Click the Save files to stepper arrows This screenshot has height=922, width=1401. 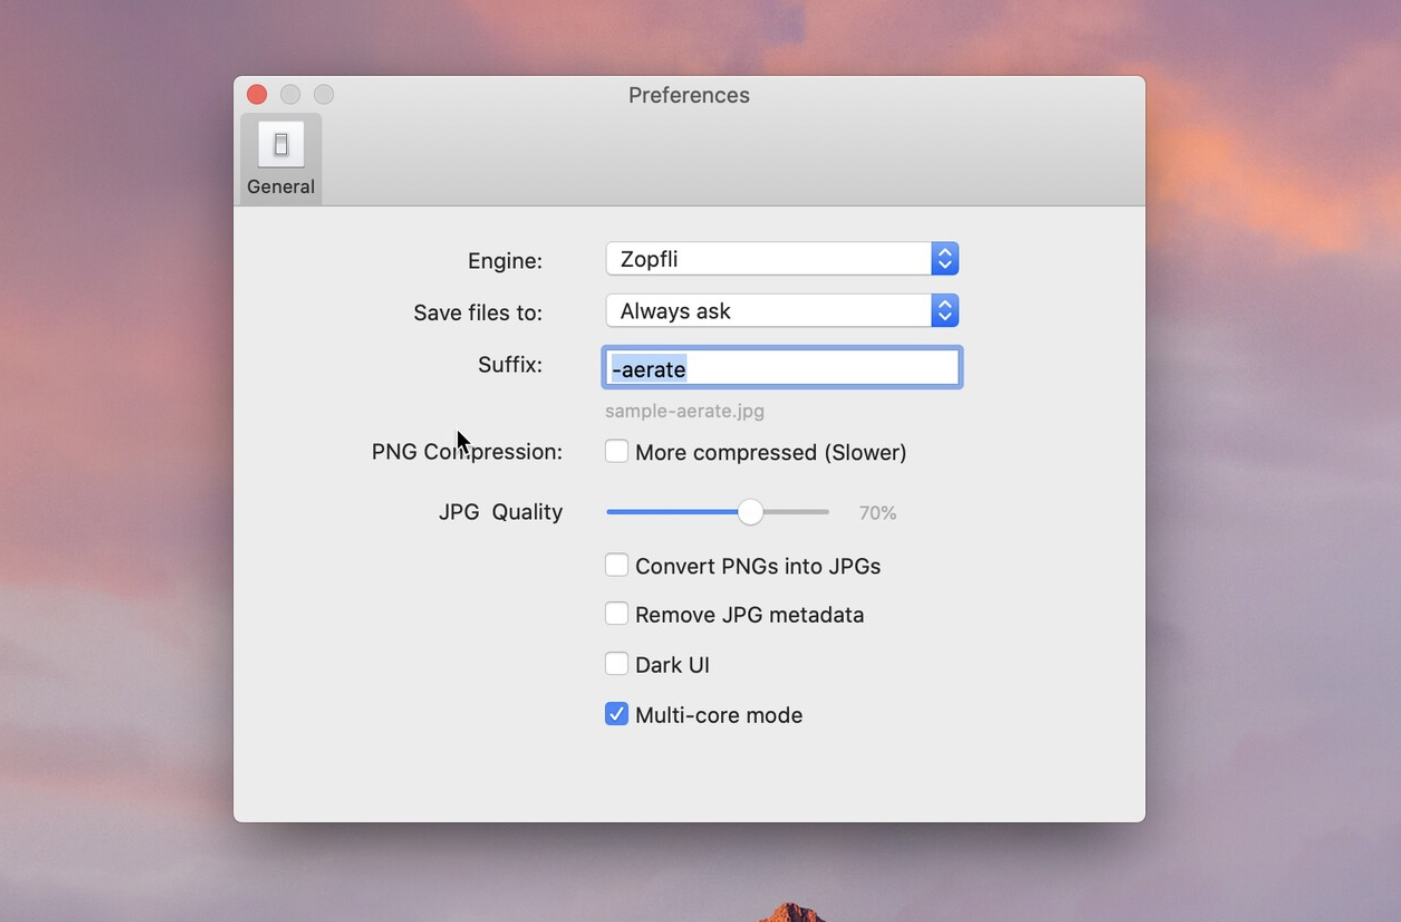[x=943, y=310]
